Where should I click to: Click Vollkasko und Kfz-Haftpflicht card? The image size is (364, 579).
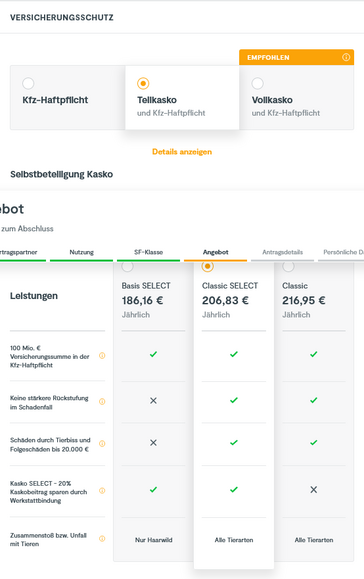(296, 97)
